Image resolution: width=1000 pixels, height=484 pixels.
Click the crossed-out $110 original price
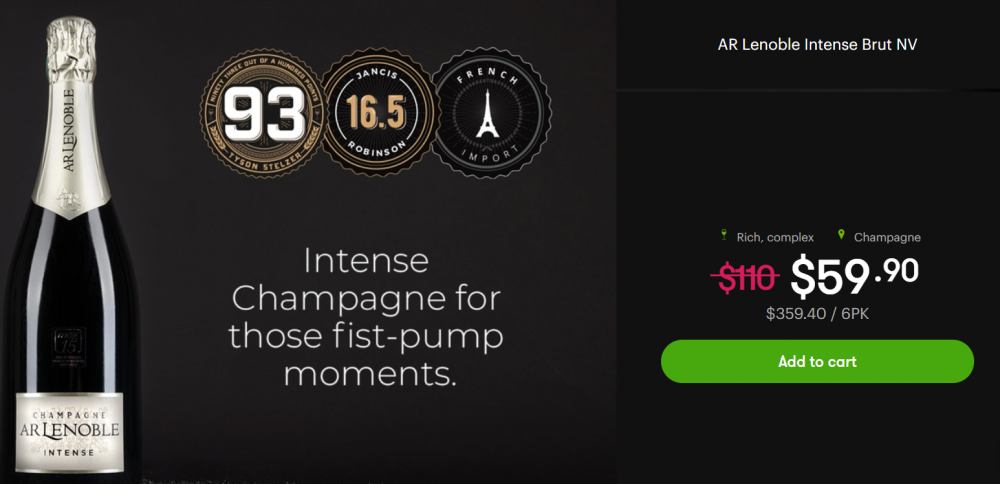[x=745, y=277]
